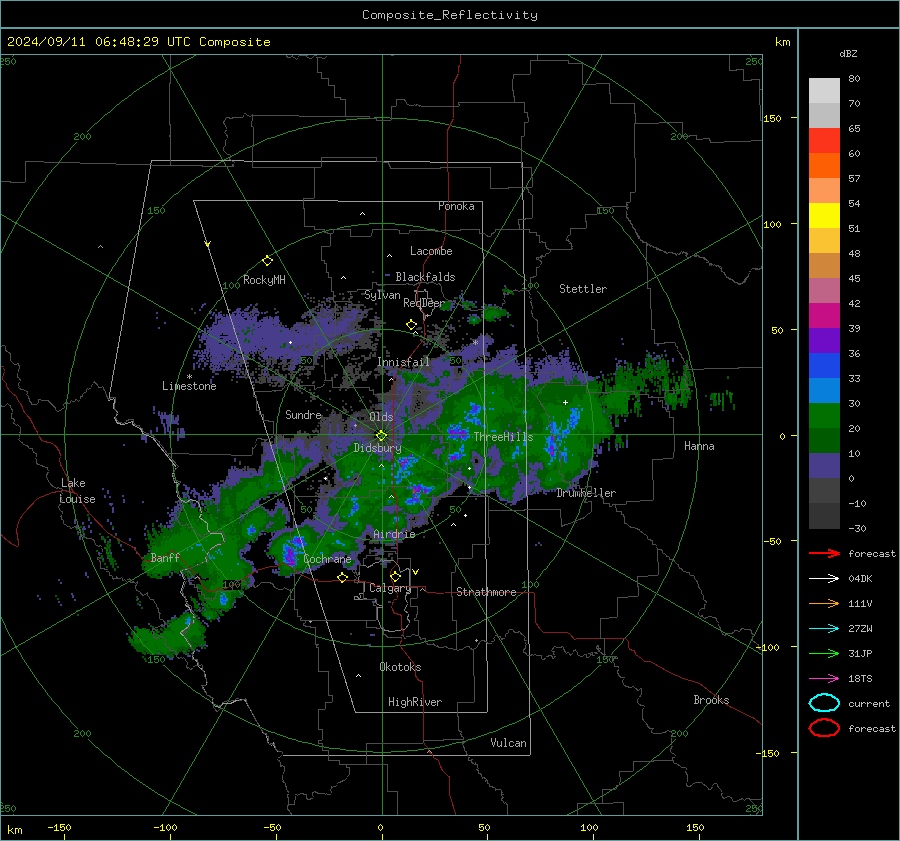
Task: Click the Sylvan city label
Action: [382, 295]
